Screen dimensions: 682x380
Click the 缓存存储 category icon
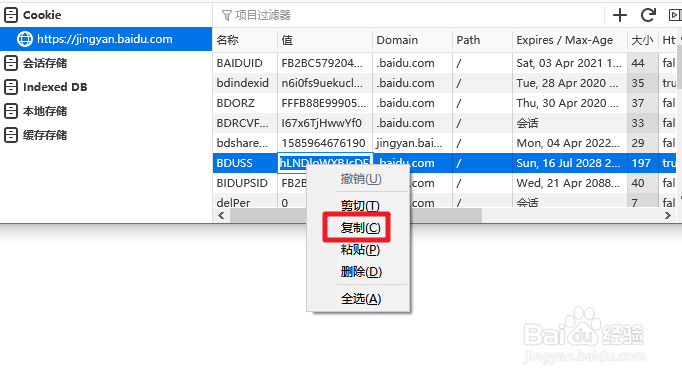(x=11, y=135)
